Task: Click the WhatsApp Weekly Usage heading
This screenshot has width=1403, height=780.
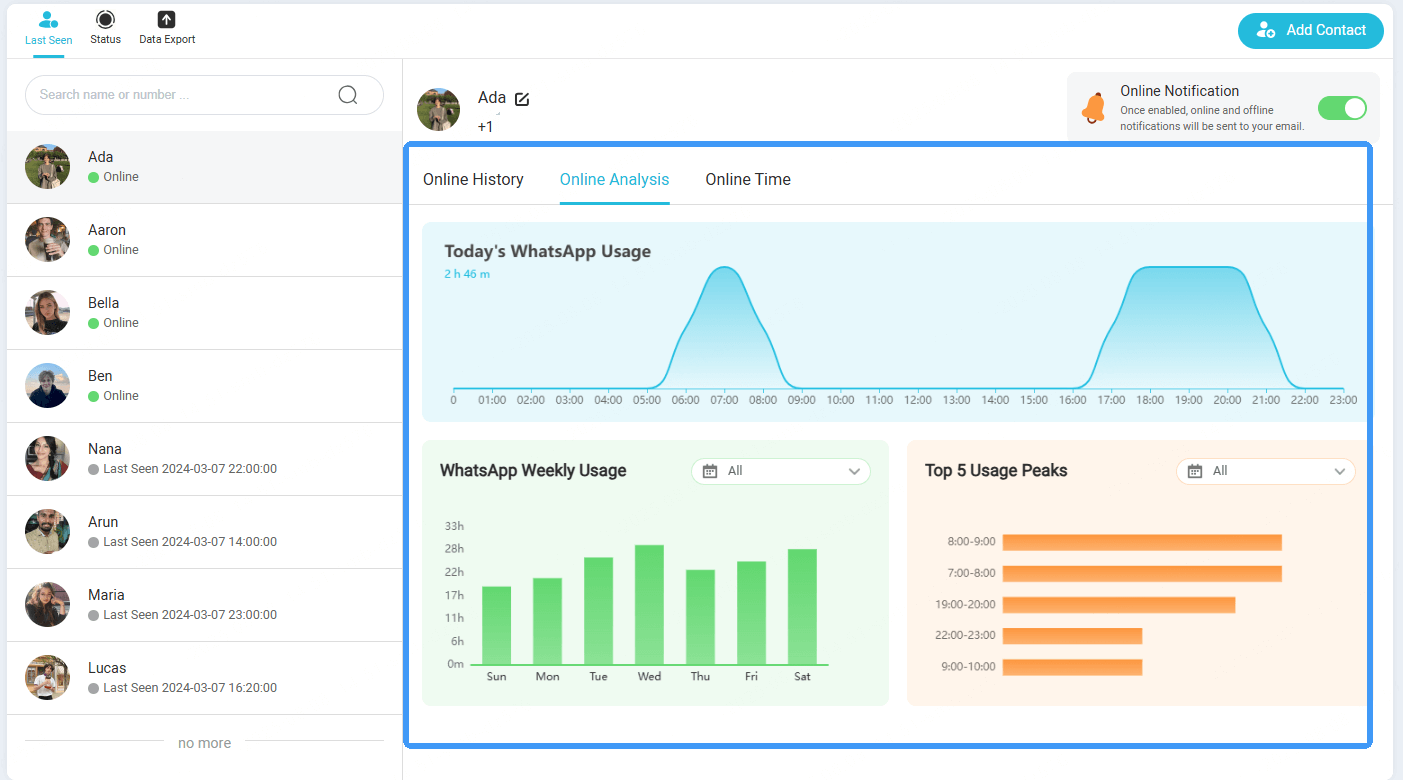Action: [533, 471]
